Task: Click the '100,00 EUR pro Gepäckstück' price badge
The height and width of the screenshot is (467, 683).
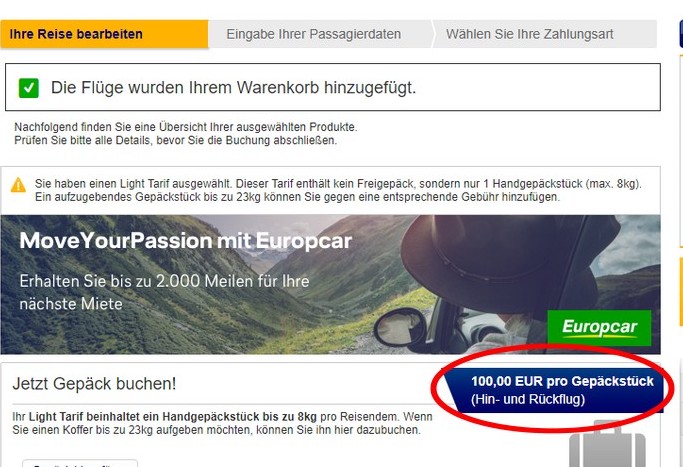Action: pos(554,390)
